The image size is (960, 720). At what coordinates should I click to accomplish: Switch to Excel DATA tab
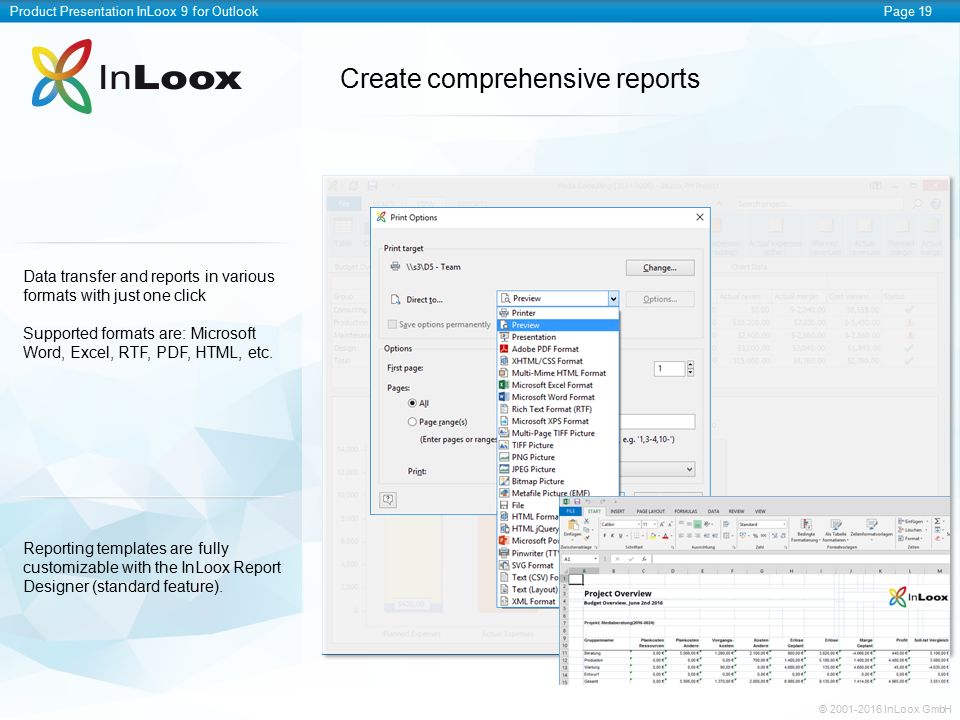point(713,511)
